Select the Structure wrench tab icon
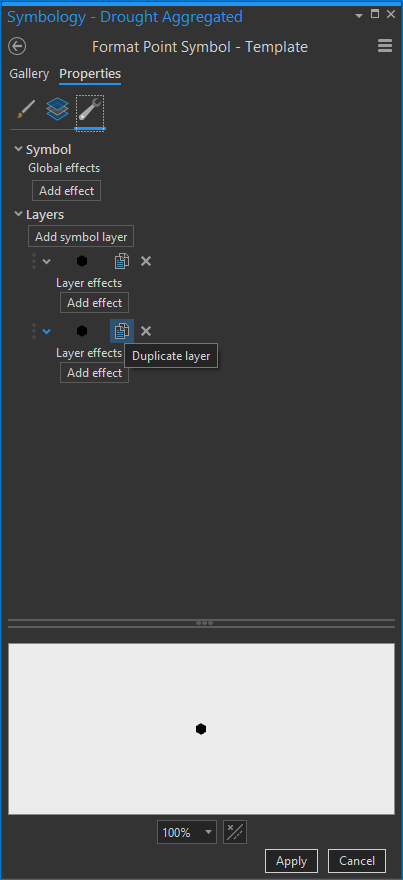The height and width of the screenshot is (880, 403). click(x=90, y=110)
